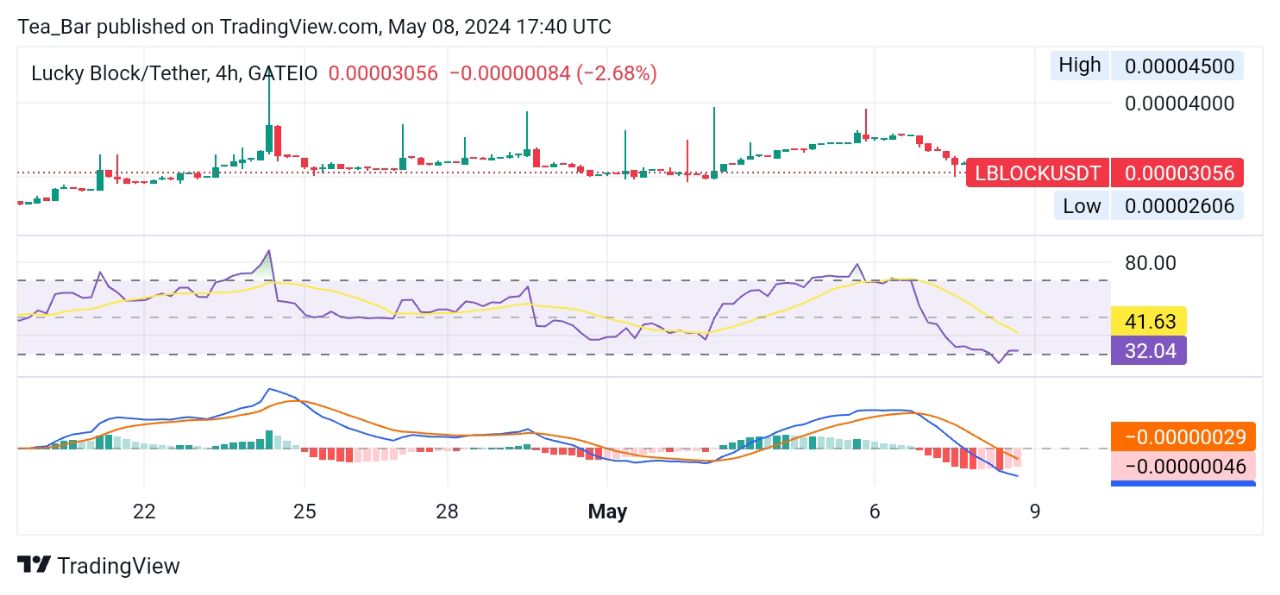Click the 80.00 RSI scale label

pos(1150,263)
